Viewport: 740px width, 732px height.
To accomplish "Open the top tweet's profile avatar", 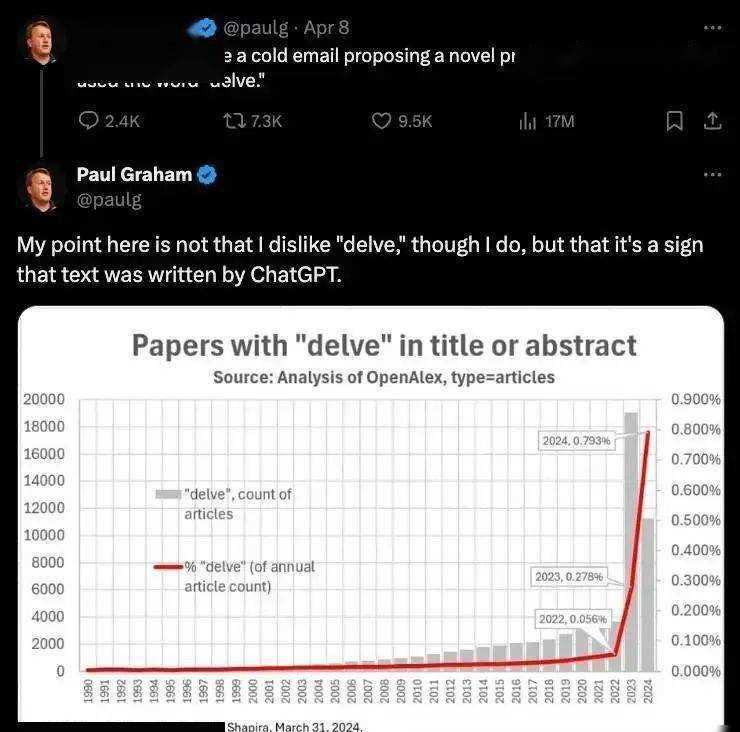I will [x=39, y=42].
